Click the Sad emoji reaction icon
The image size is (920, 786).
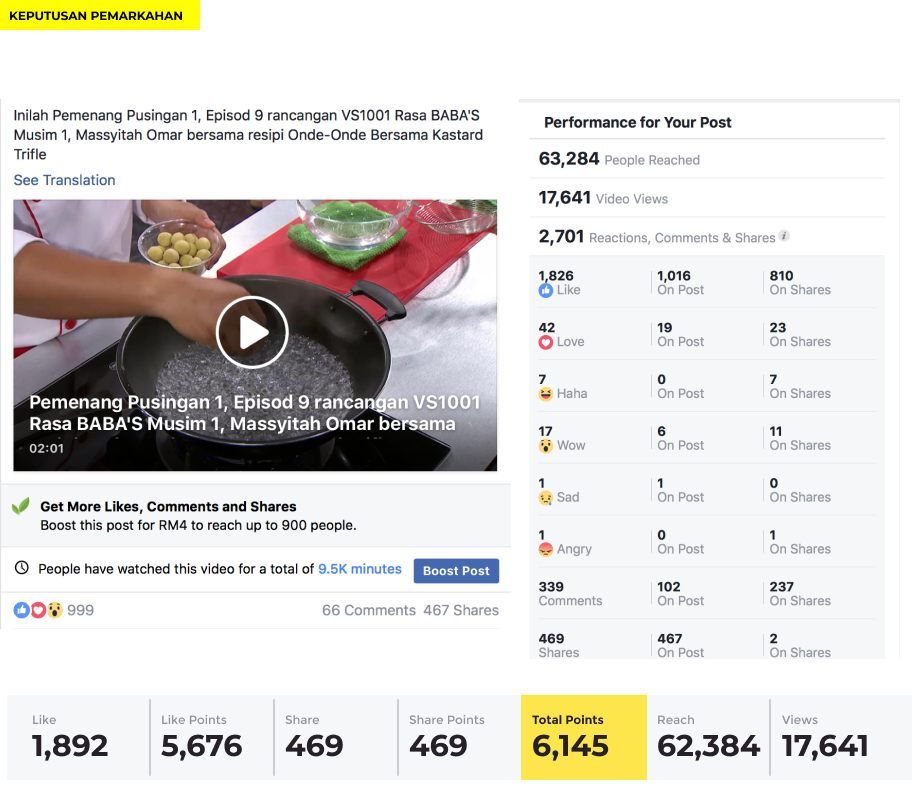(546, 498)
